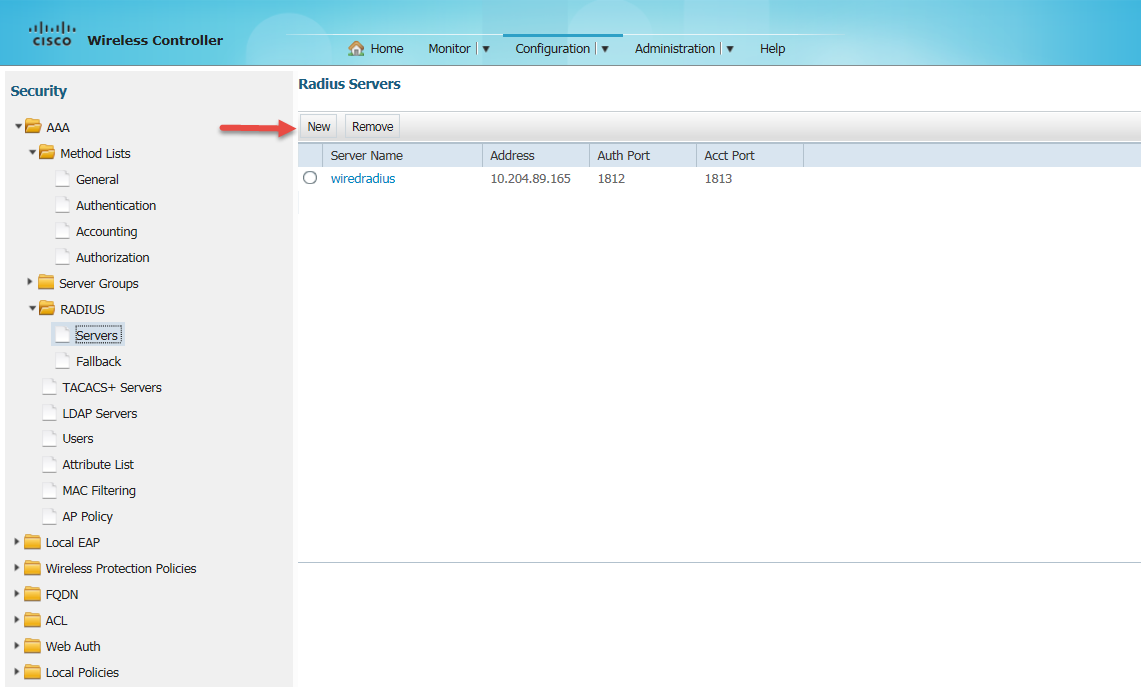Expand the FQDN tree arrow
1141x687 pixels.
16,594
